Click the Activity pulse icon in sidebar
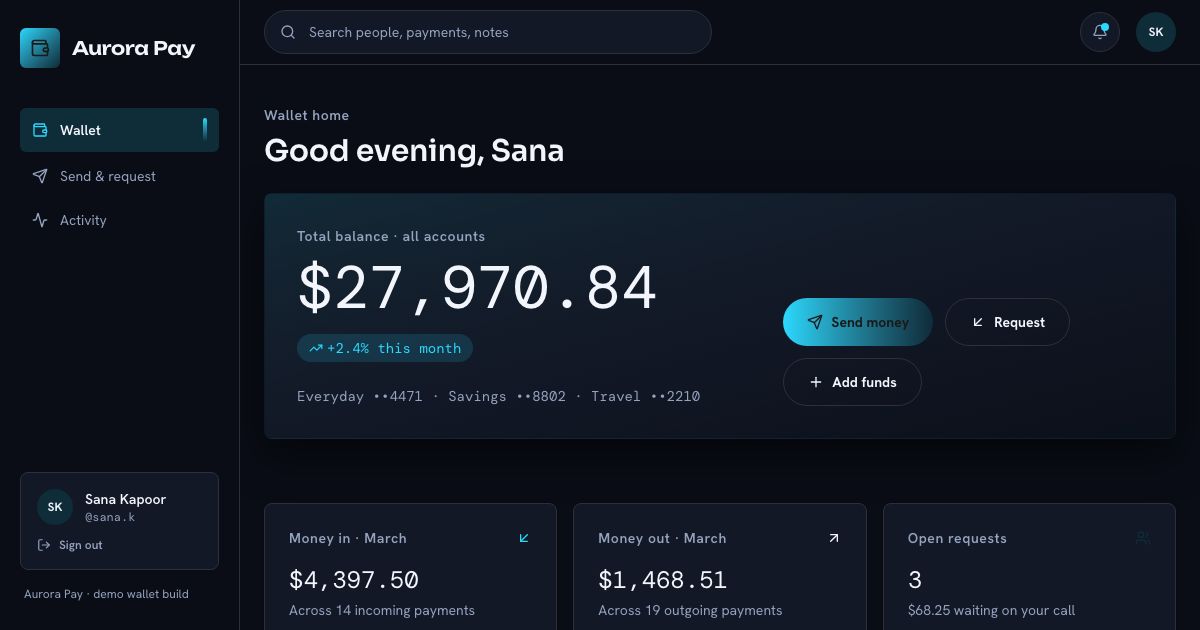This screenshot has height=630, width=1200. 40,220
